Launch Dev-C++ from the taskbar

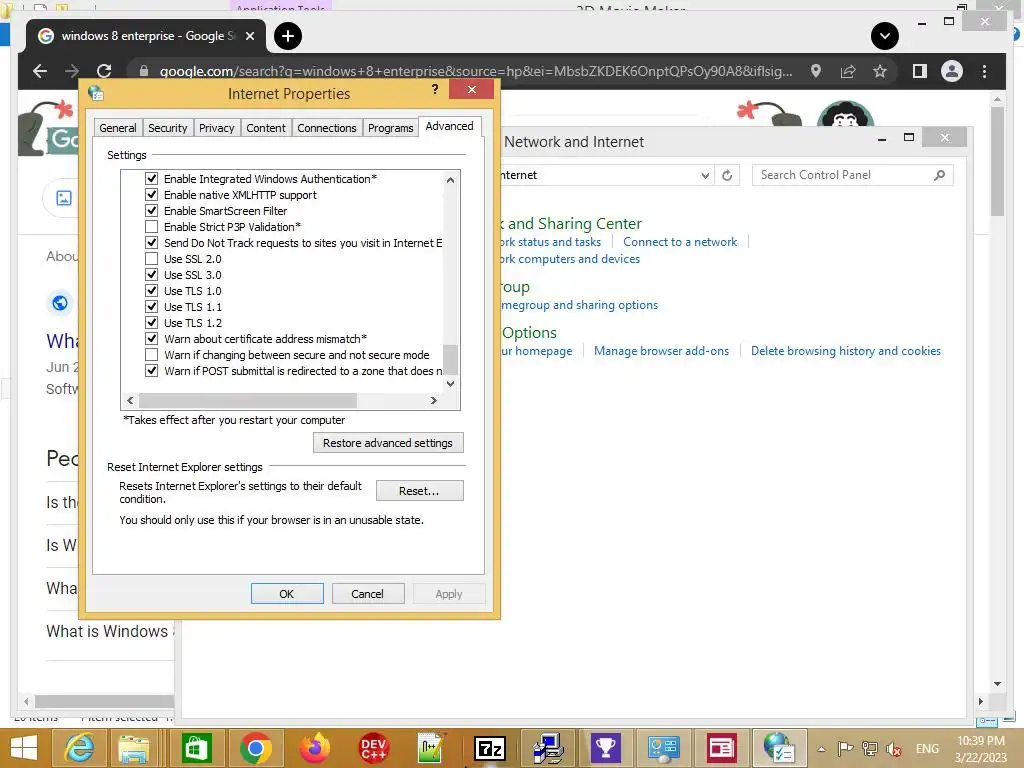point(373,748)
